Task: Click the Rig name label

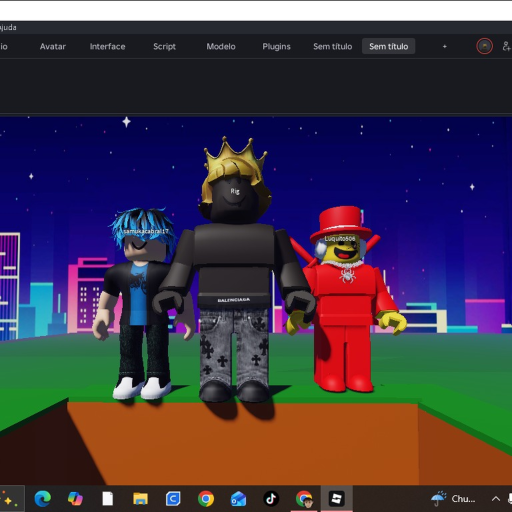Action: click(x=235, y=191)
